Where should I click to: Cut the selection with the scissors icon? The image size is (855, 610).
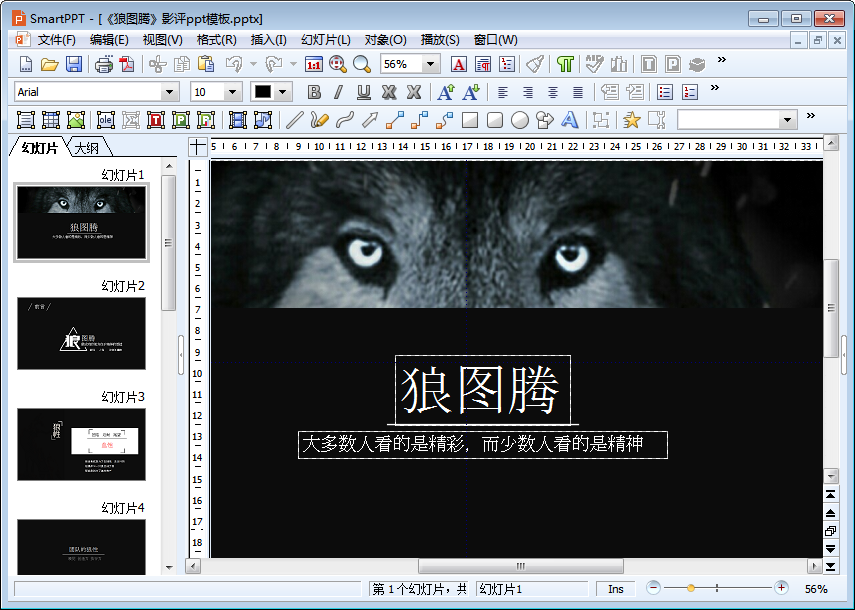pyautogui.click(x=158, y=64)
